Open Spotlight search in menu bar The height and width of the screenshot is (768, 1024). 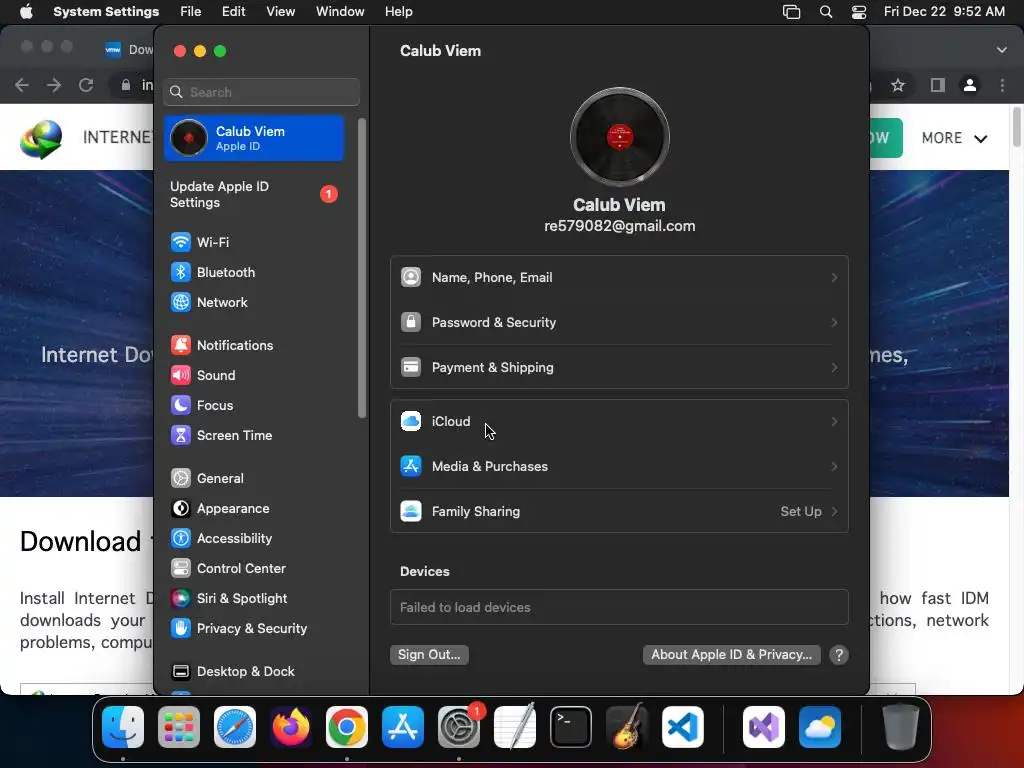click(826, 12)
